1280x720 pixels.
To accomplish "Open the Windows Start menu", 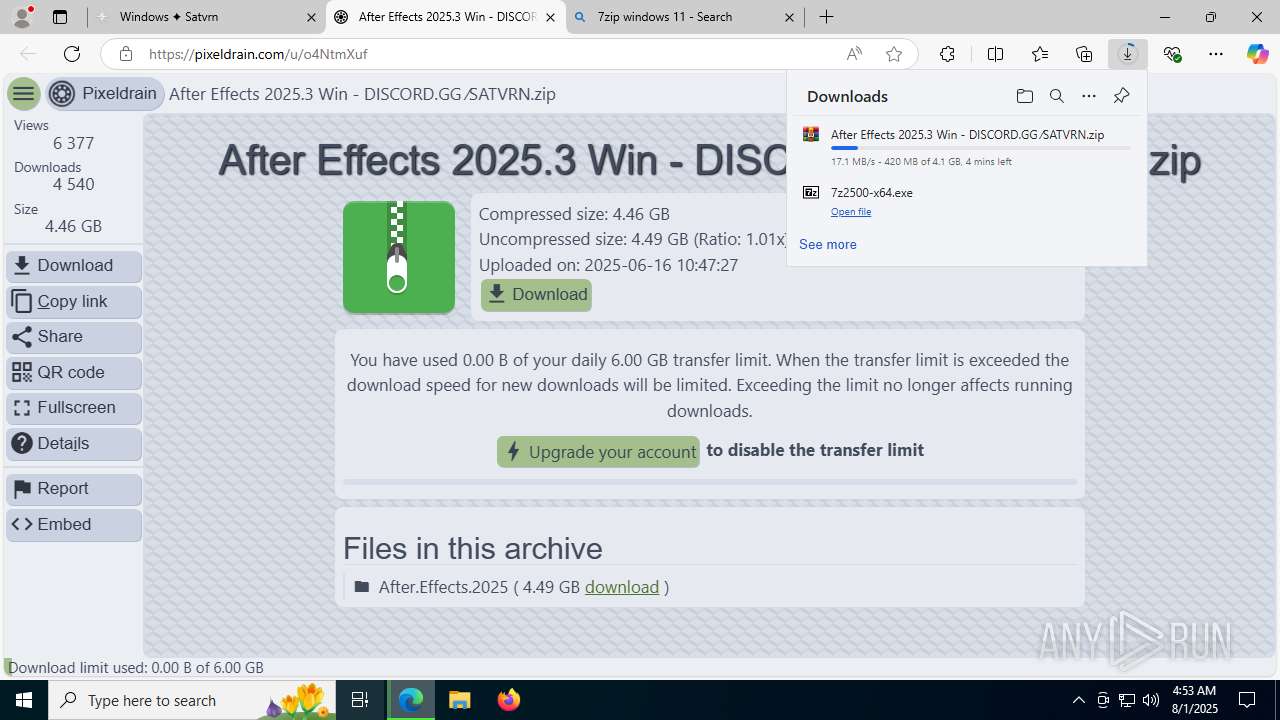I will [24, 700].
